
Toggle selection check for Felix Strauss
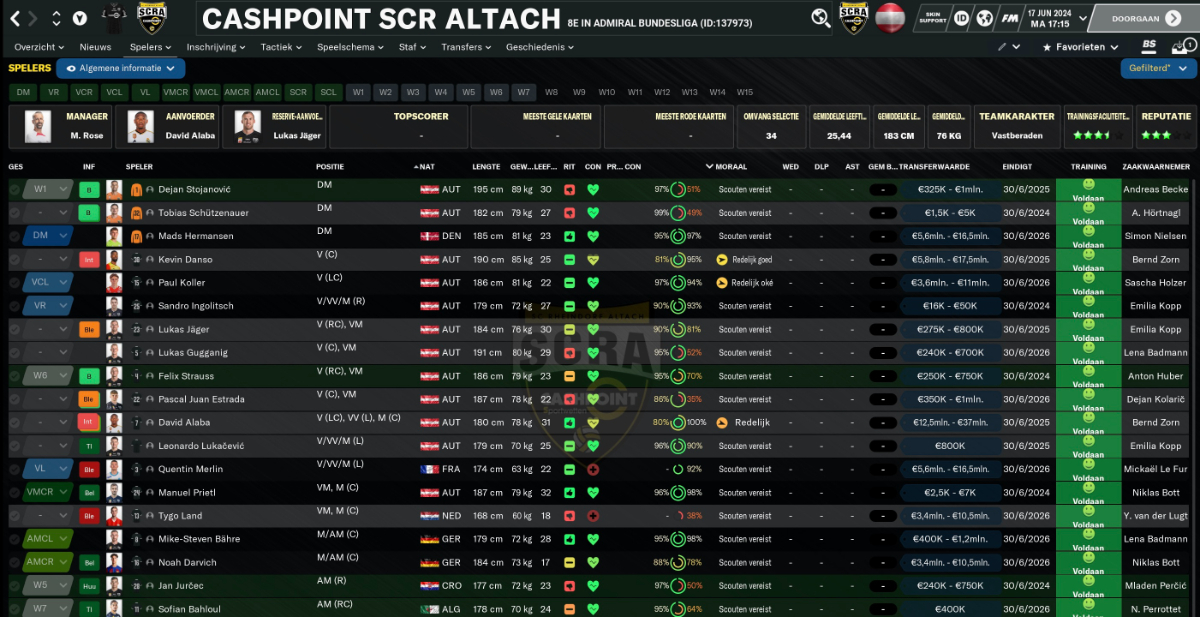coord(14,376)
